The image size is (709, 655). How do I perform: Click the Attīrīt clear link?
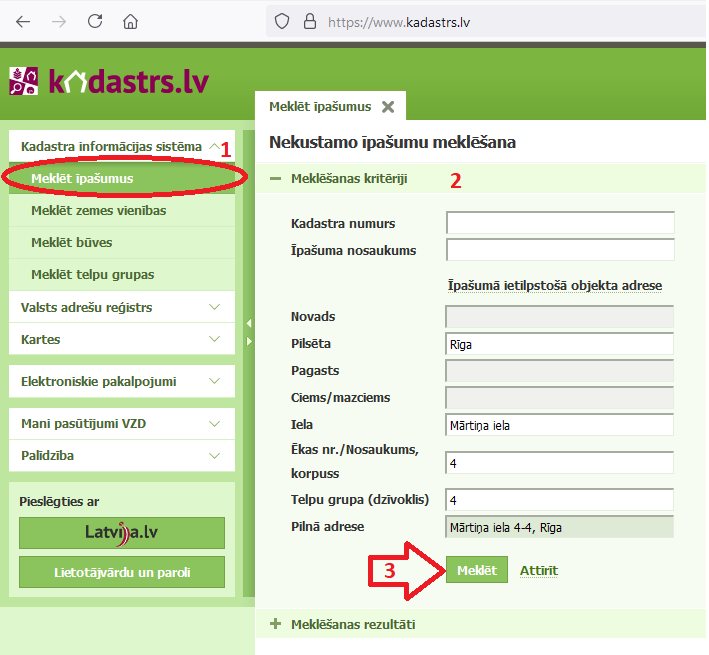click(538, 571)
